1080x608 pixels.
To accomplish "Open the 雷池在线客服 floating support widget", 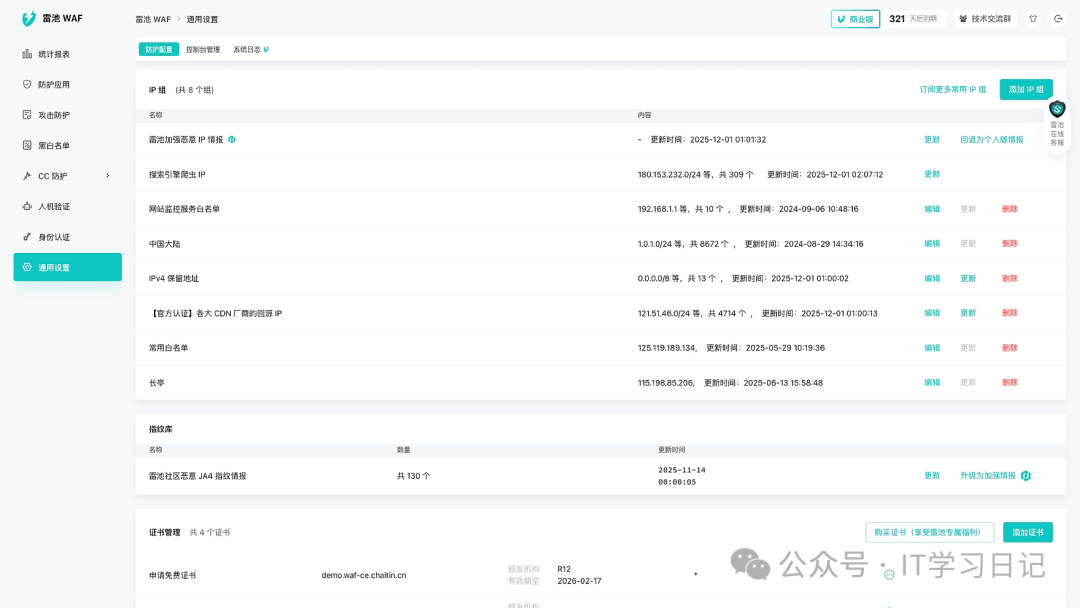I will [1057, 124].
